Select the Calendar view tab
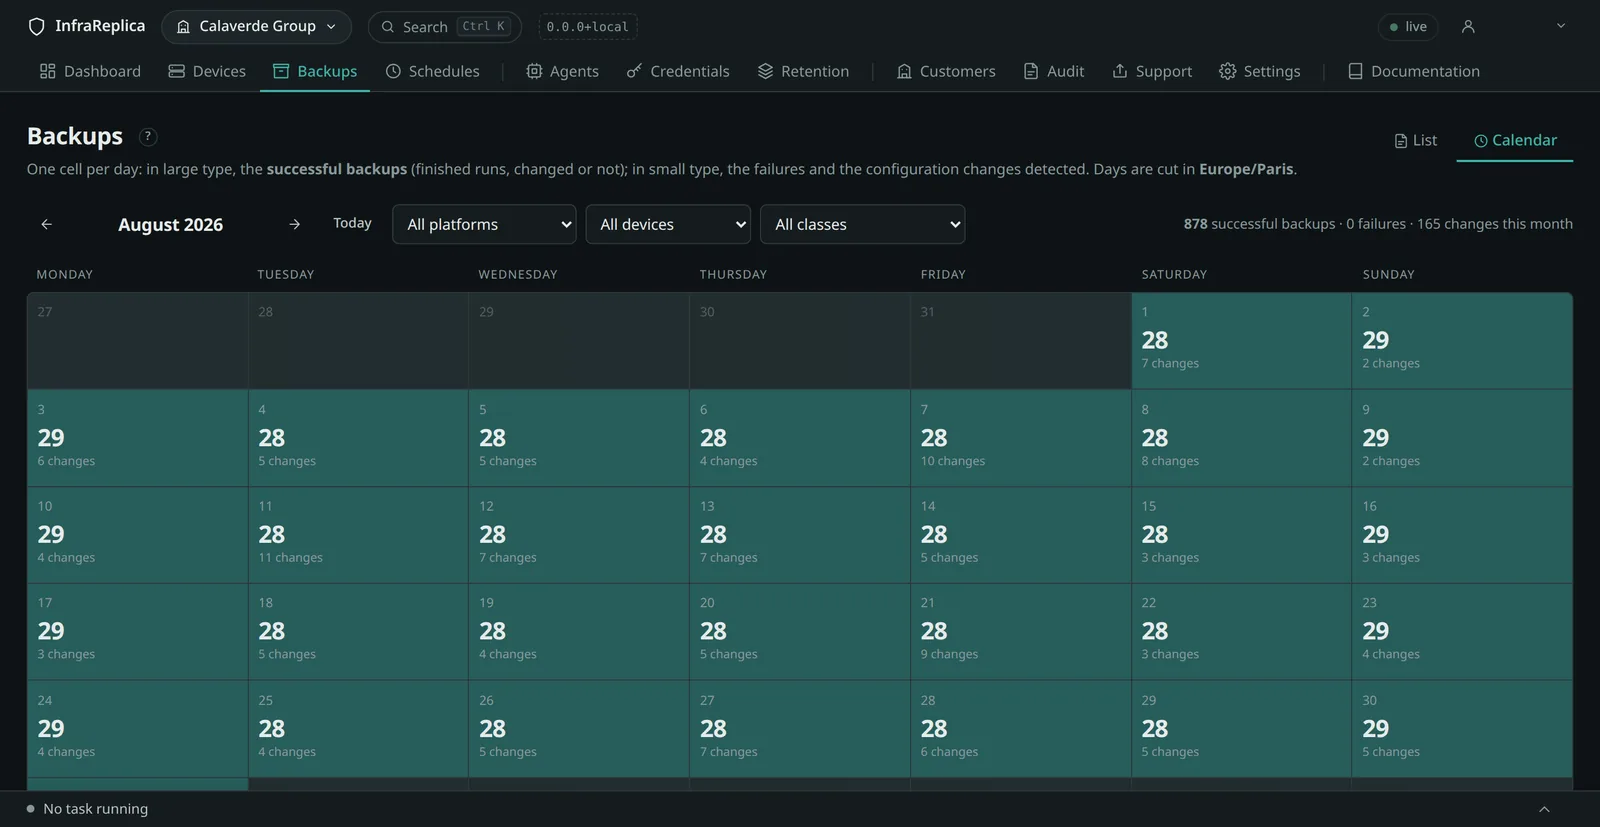Image resolution: width=1600 pixels, height=827 pixels. [x=1515, y=141]
